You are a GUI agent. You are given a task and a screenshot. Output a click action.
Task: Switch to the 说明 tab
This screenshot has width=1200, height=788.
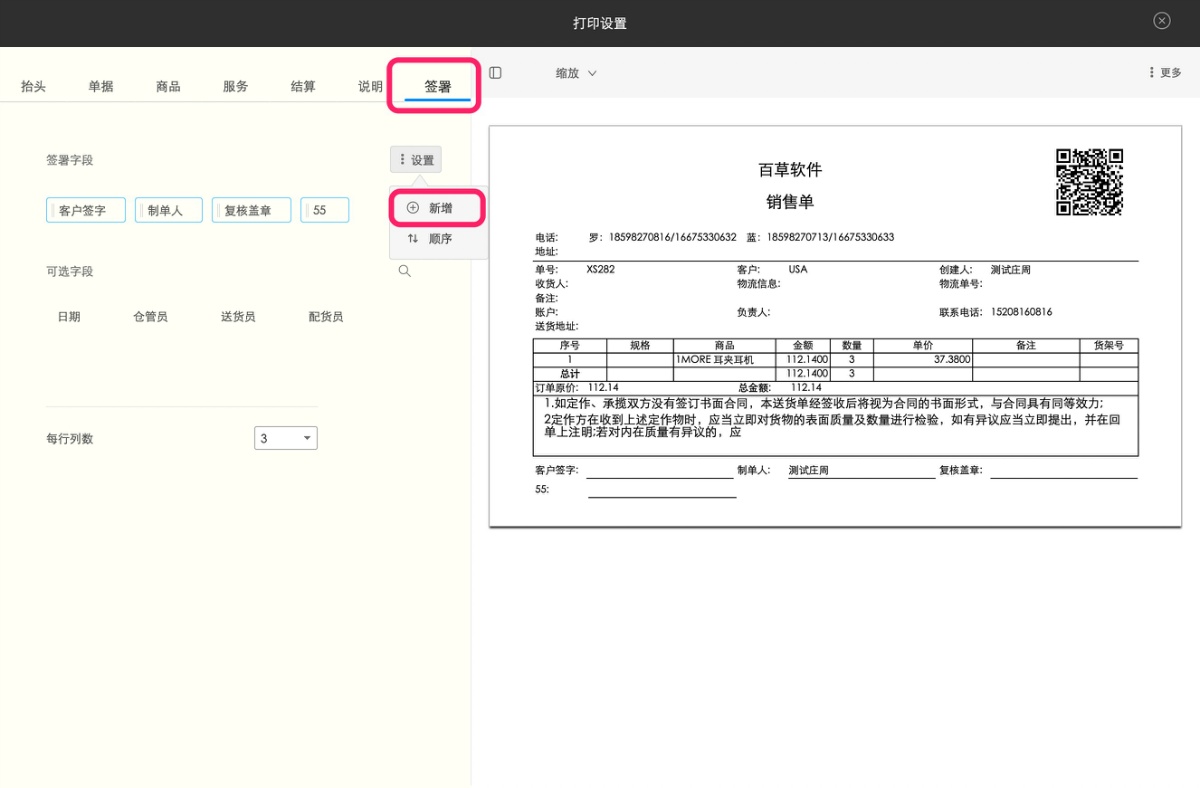click(371, 87)
